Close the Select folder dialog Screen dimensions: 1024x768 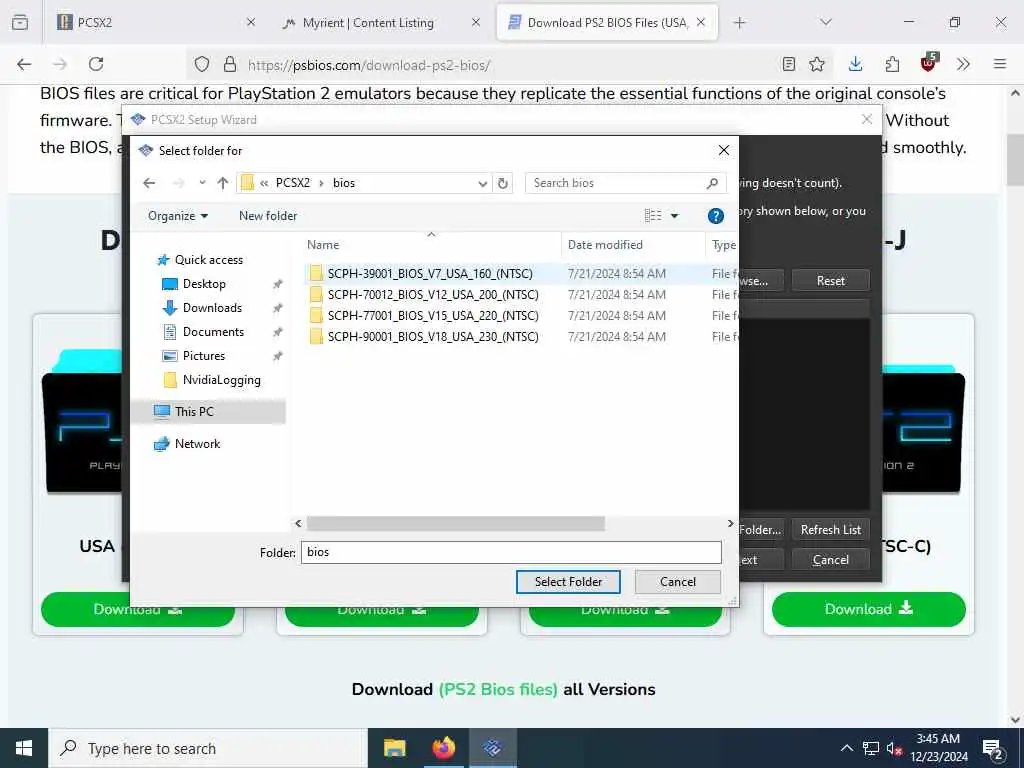click(724, 150)
